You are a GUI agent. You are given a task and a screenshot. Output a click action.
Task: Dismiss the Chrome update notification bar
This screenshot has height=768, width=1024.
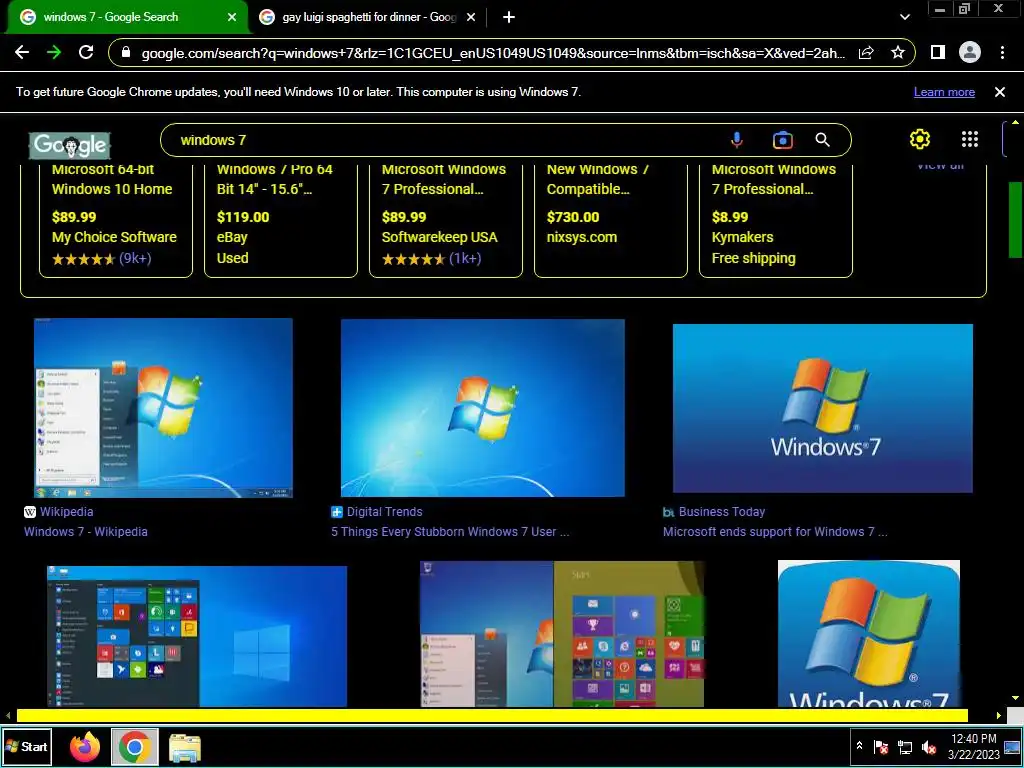(999, 92)
